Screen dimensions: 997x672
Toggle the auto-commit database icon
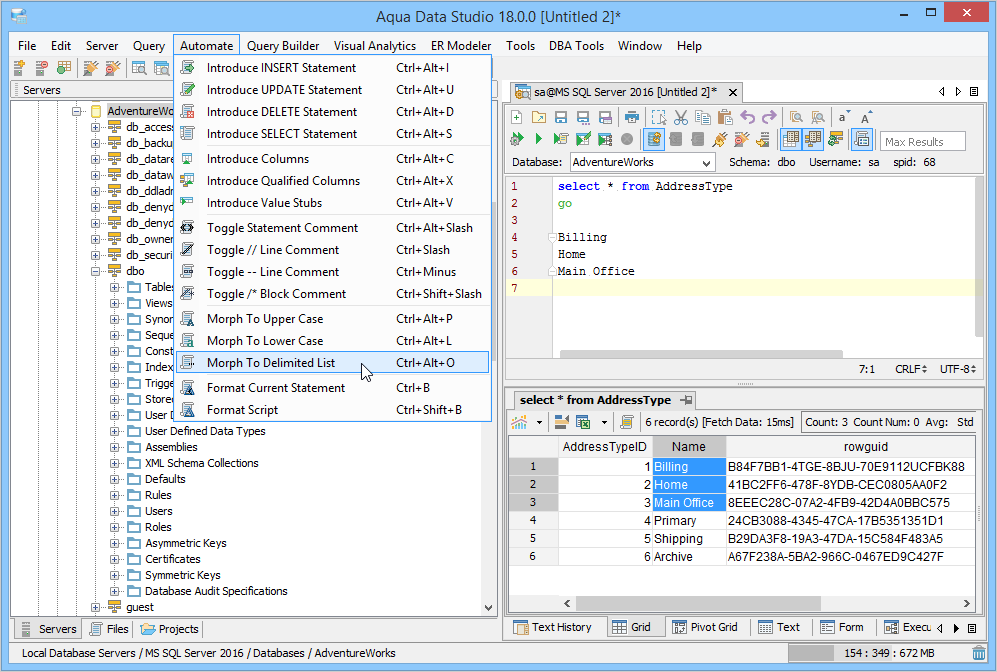click(654, 139)
